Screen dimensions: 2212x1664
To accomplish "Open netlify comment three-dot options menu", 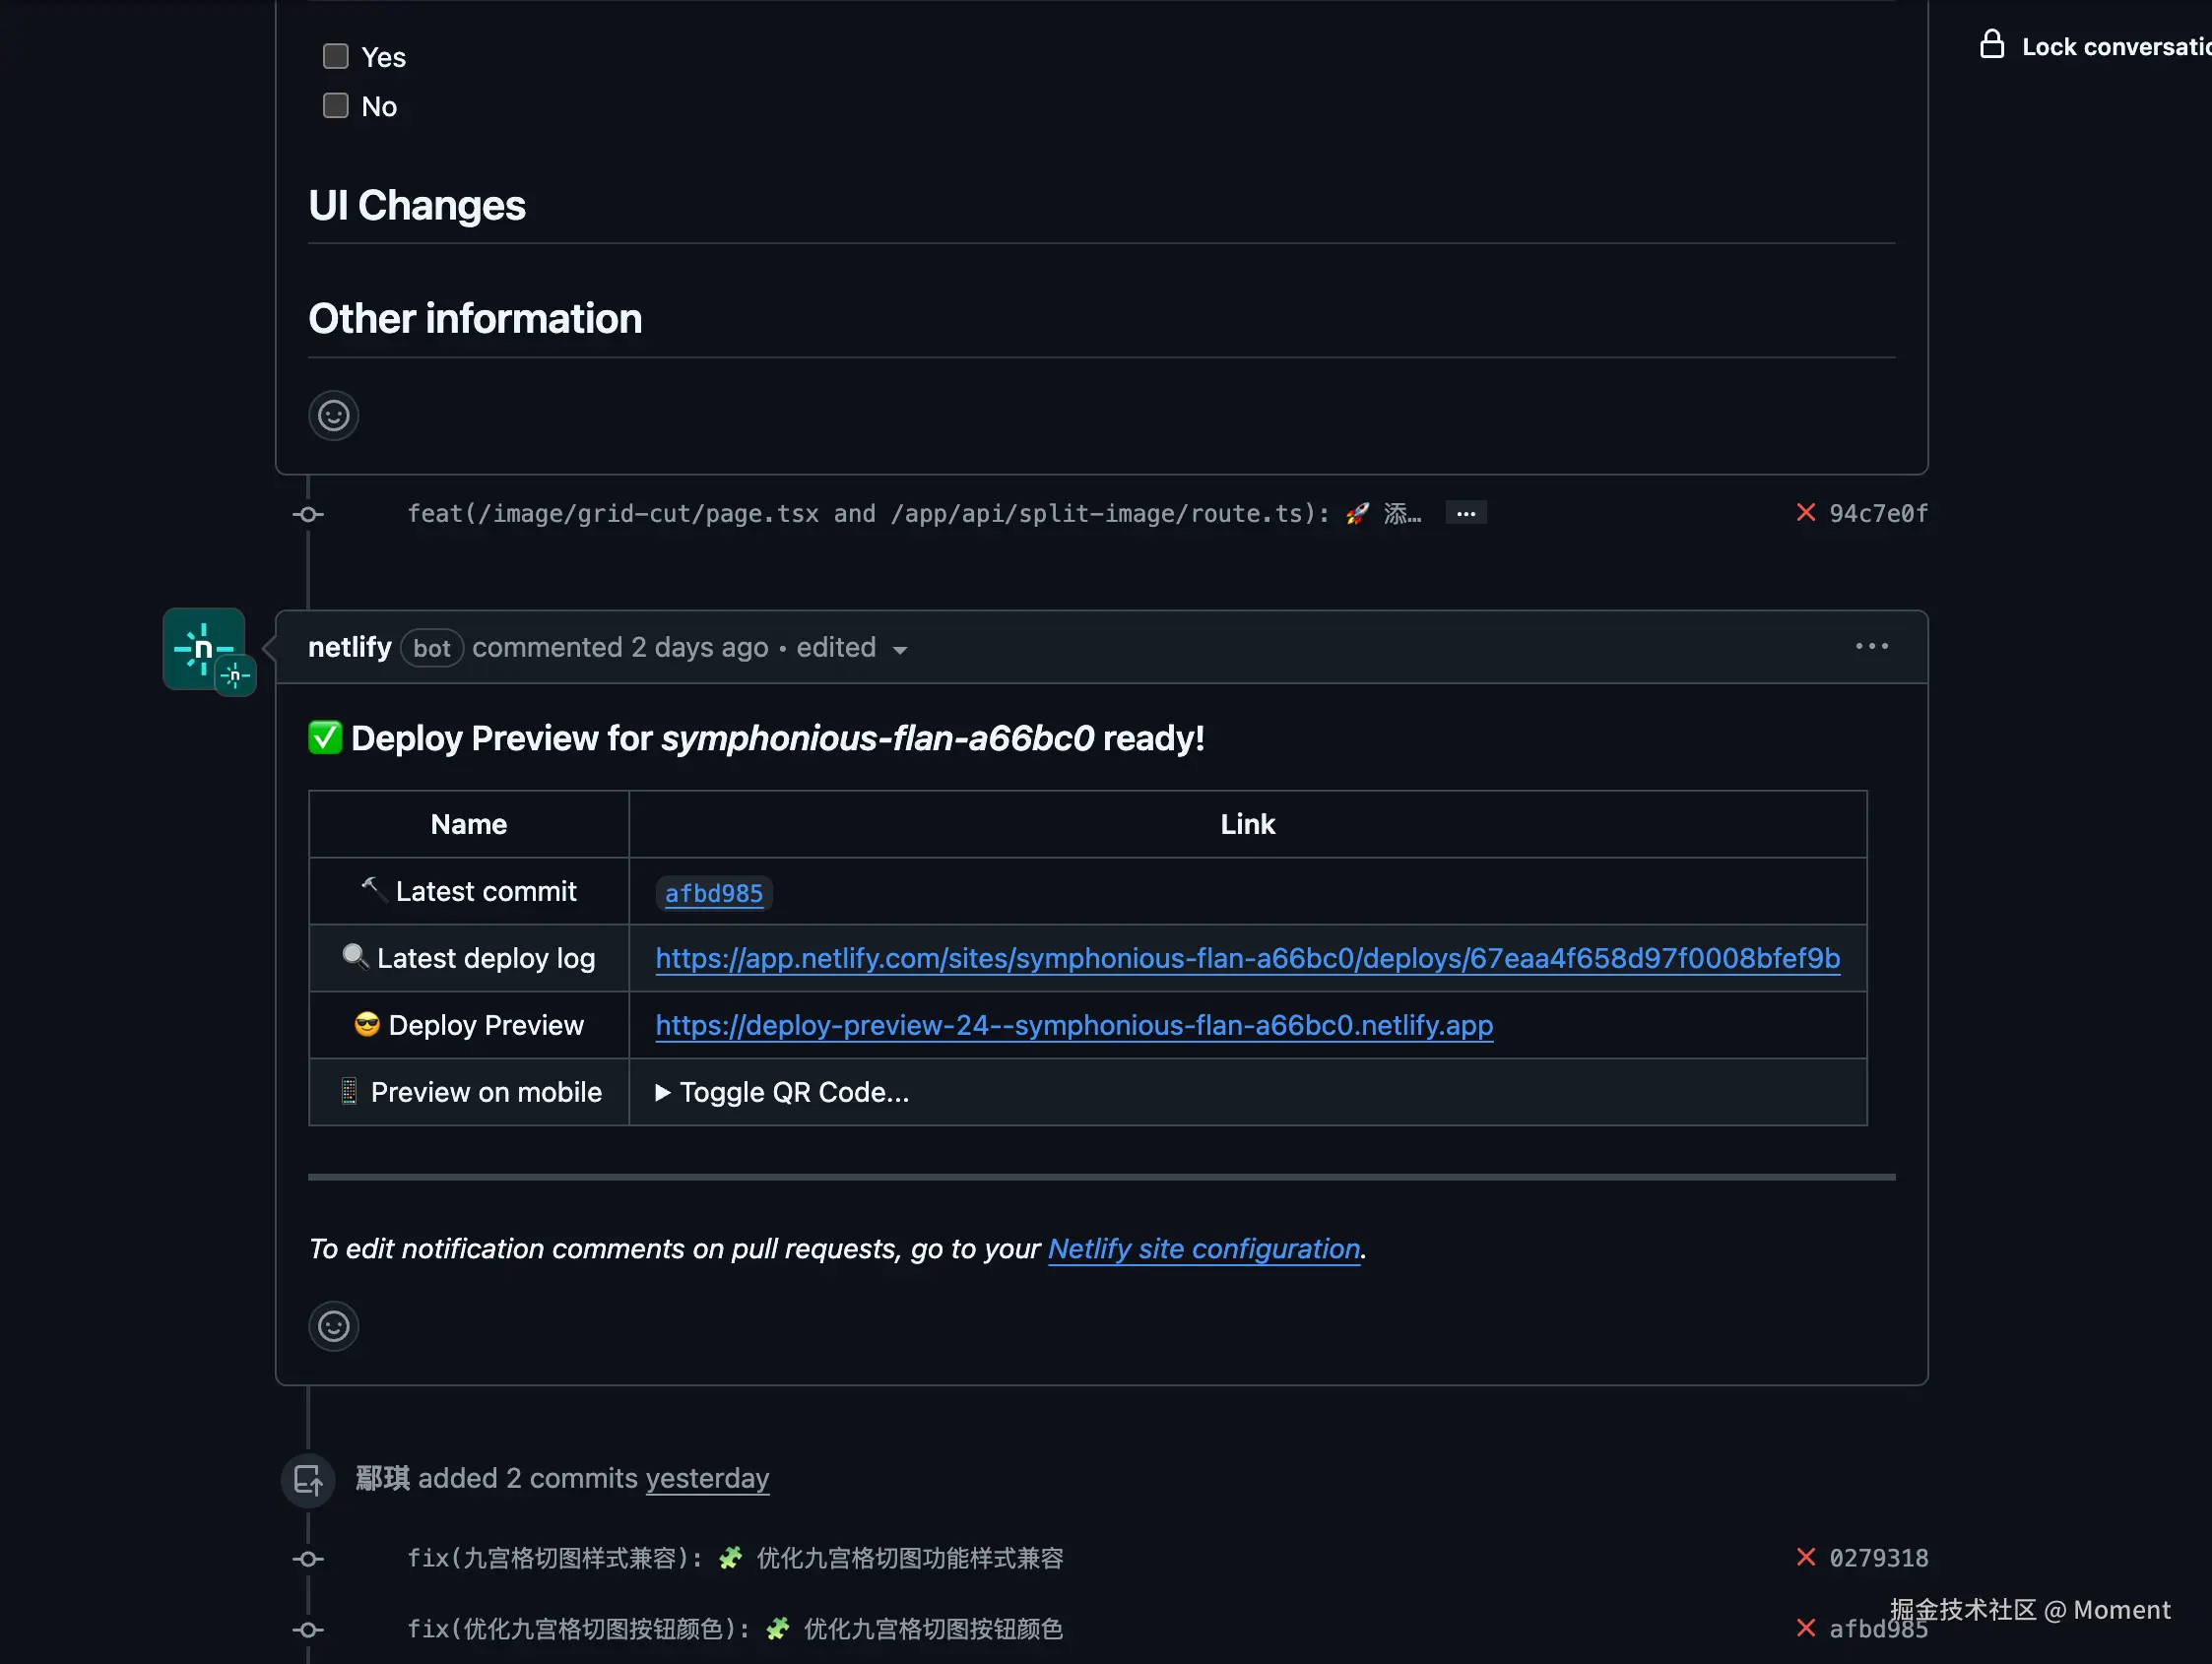I will 1871,647.
